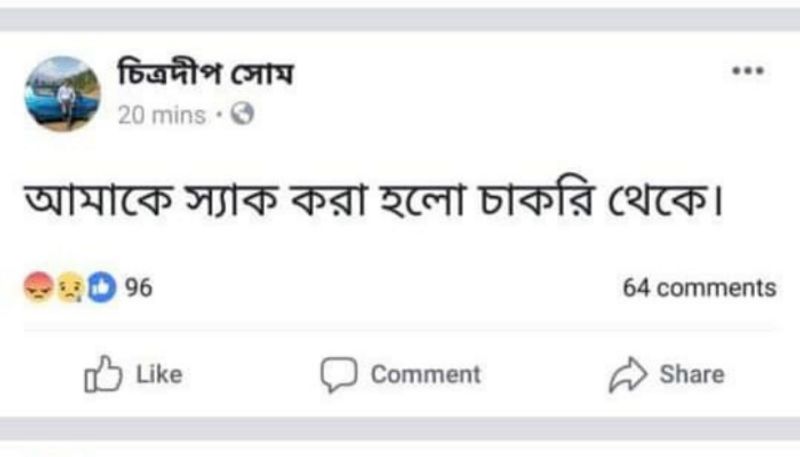The image size is (800, 457).
Task: Click the angry reaction emoji
Action: [38, 288]
